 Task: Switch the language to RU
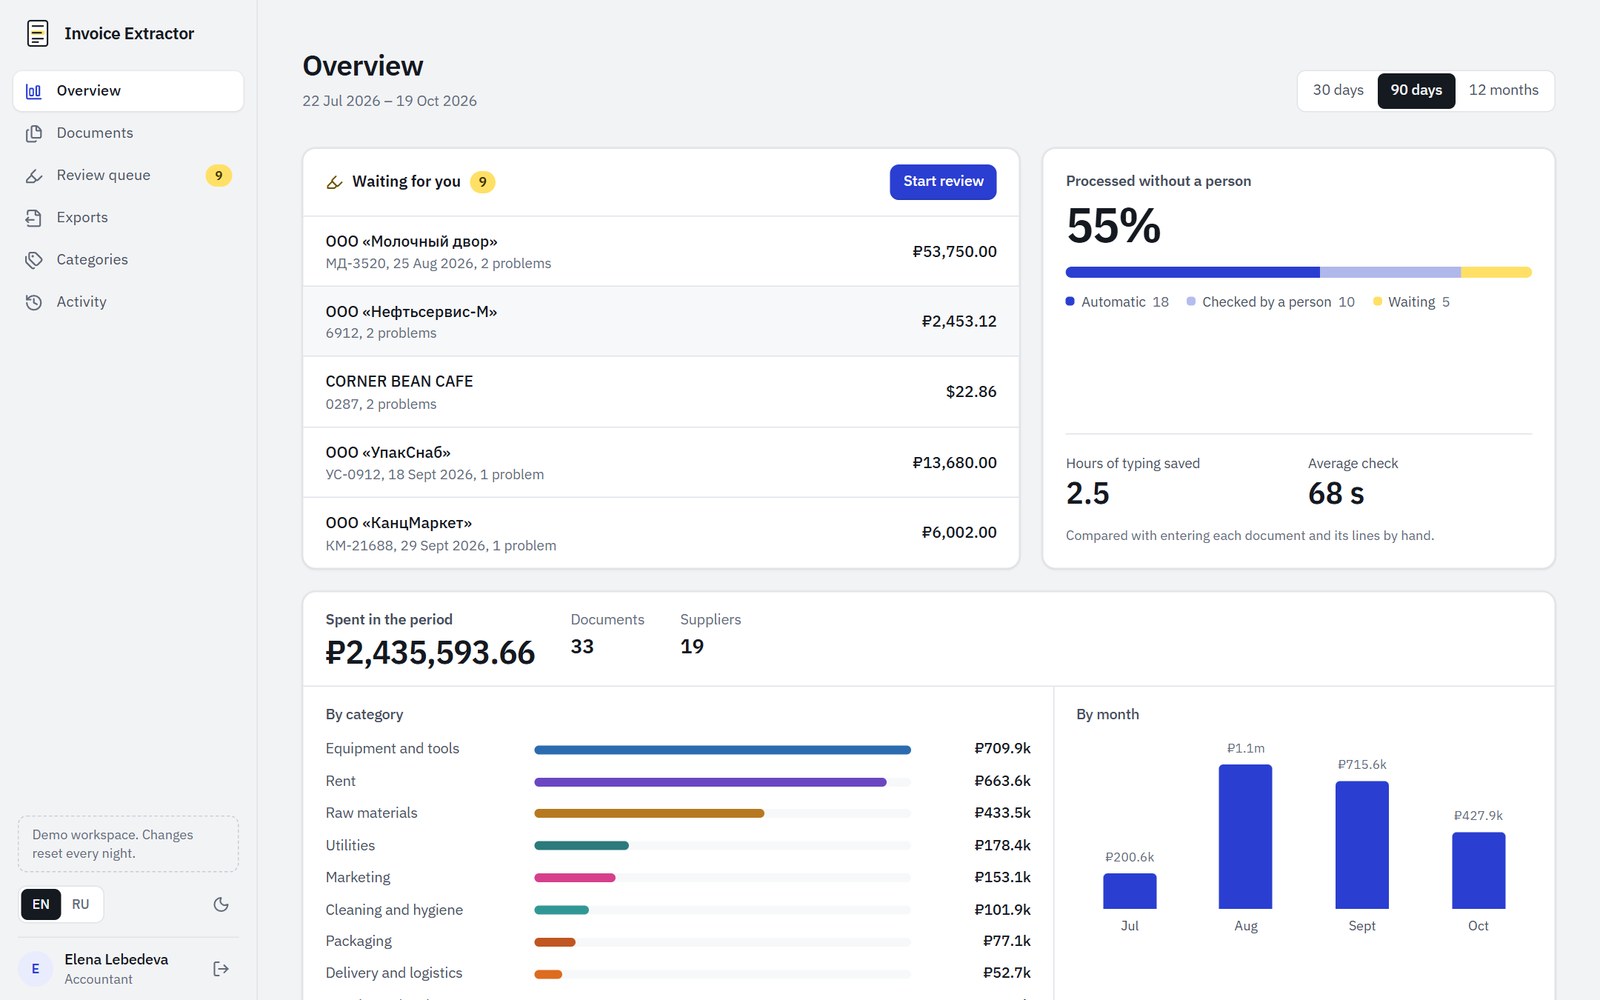pos(81,904)
